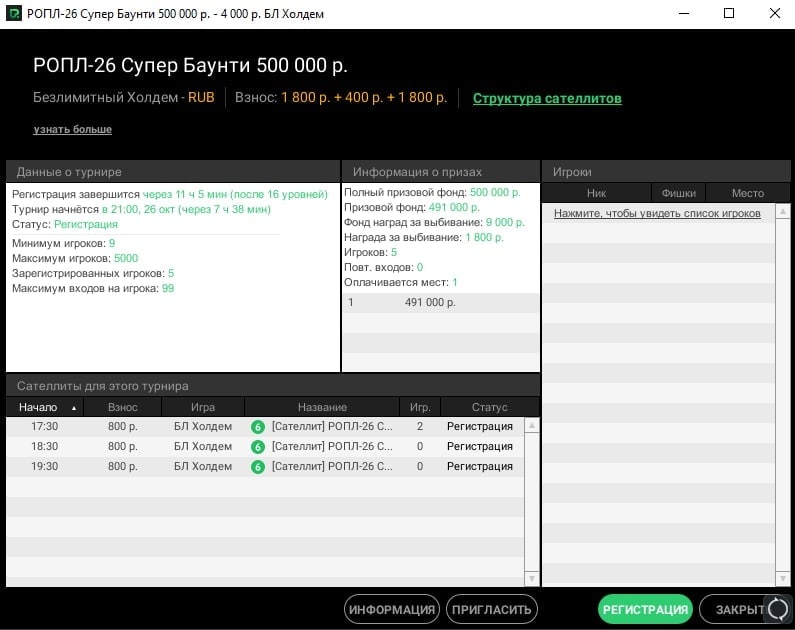This screenshot has width=795, height=630.
Task: Click satellites list scroll down arrow
Action: click(x=532, y=578)
